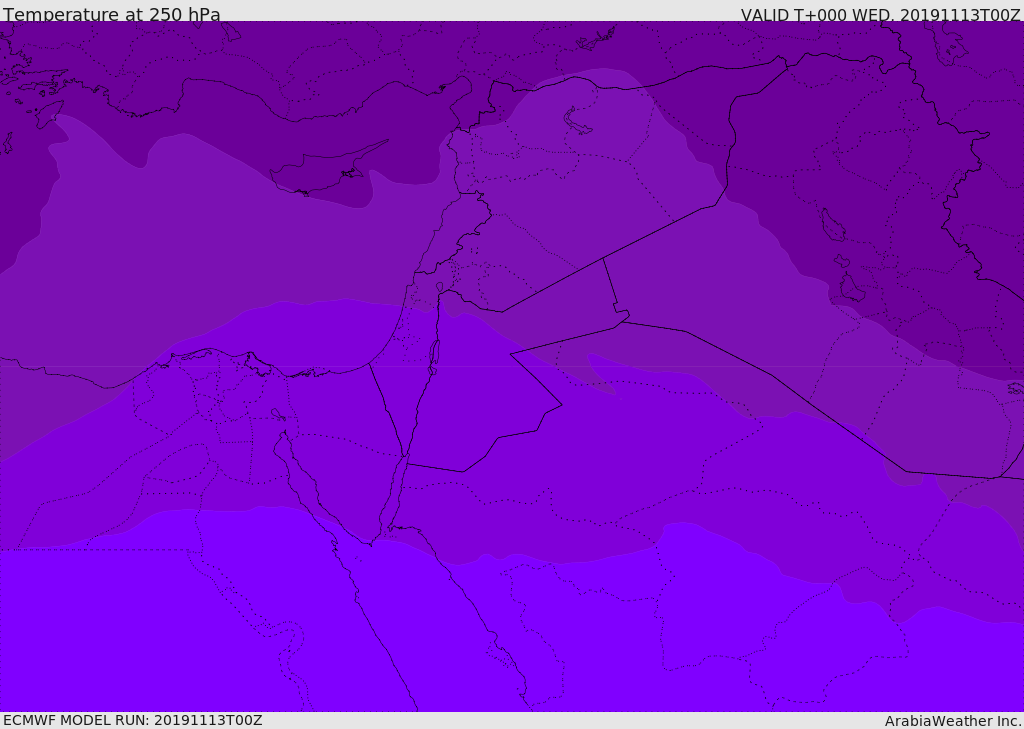Pick the brightest violet area at bottom
Viewport: 1024px width, 729px height.
(x=150, y=630)
